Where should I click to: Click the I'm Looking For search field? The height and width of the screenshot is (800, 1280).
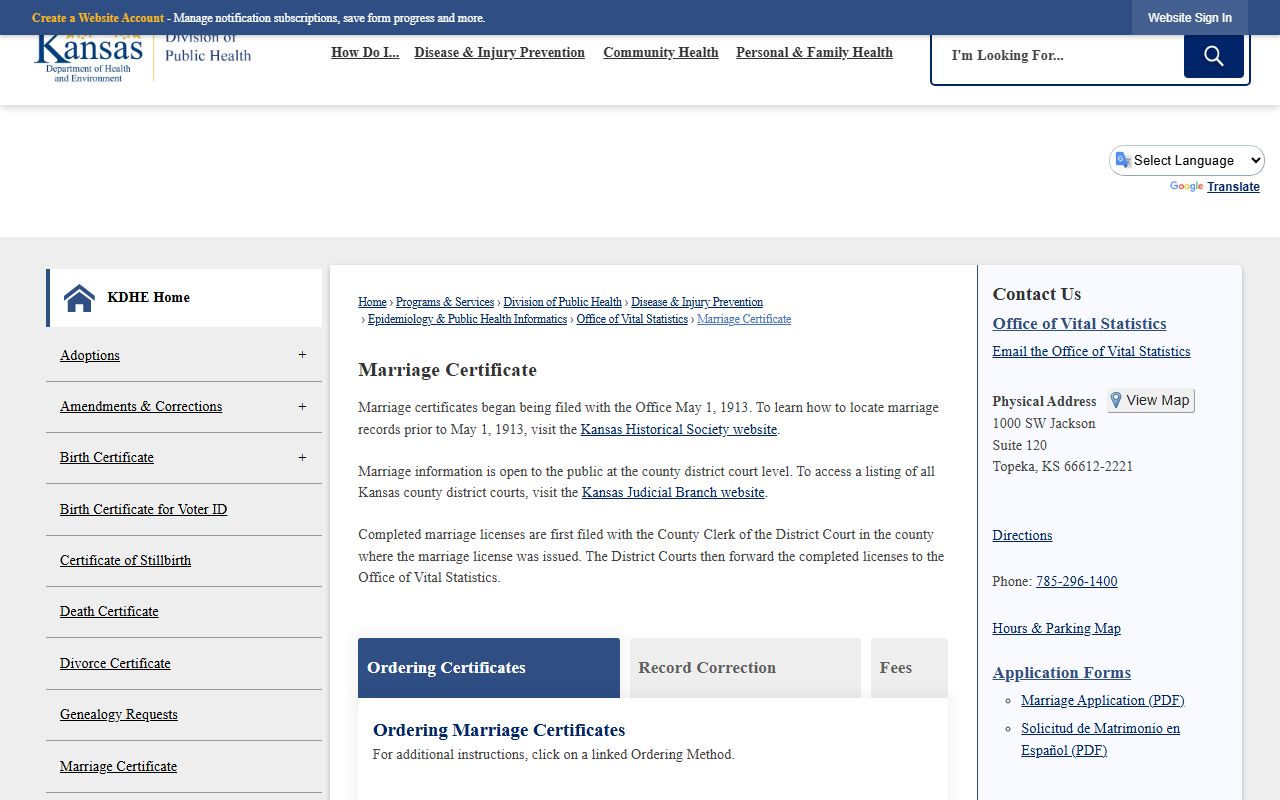point(1058,56)
